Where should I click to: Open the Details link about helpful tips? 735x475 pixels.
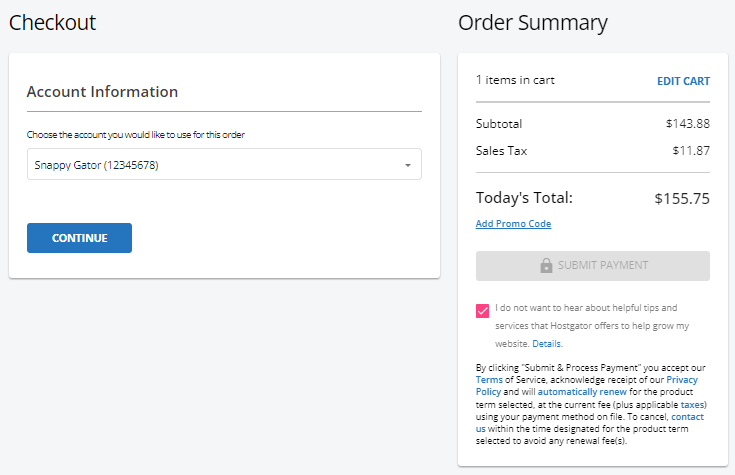(x=546, y=344)
